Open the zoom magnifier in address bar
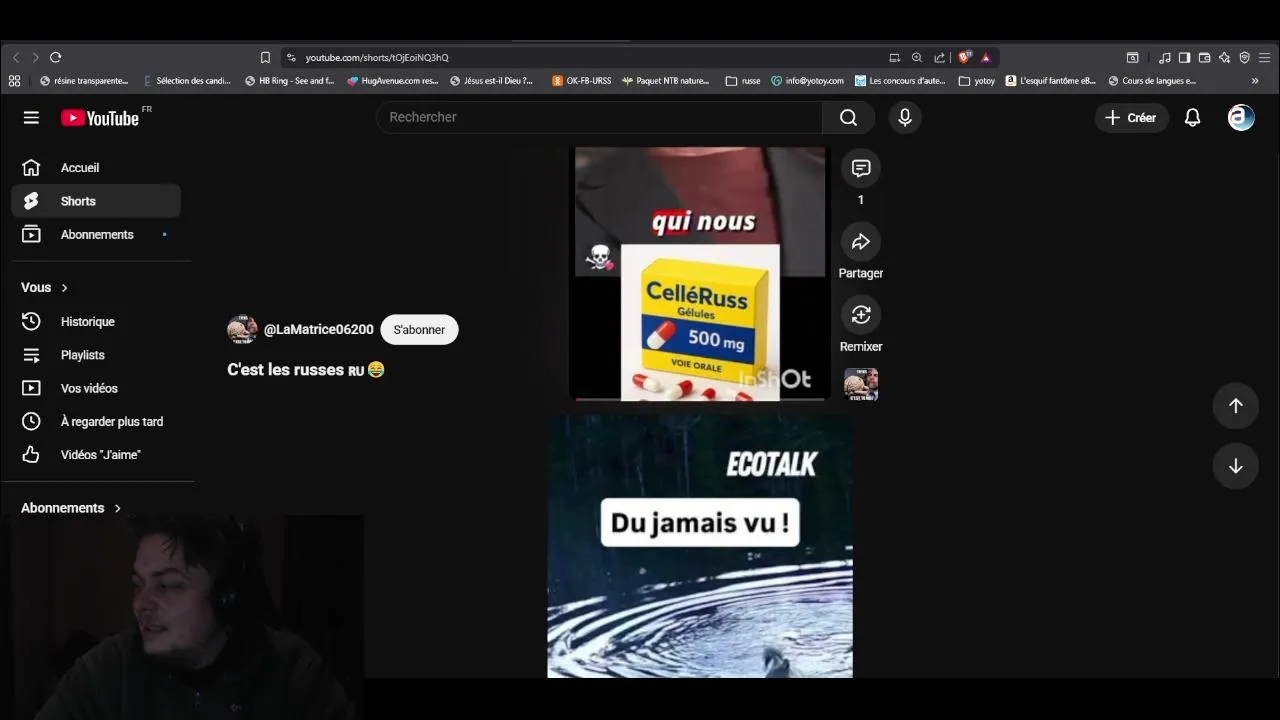The height and width of the screenshot is (720, 1280). click(917, 58)
